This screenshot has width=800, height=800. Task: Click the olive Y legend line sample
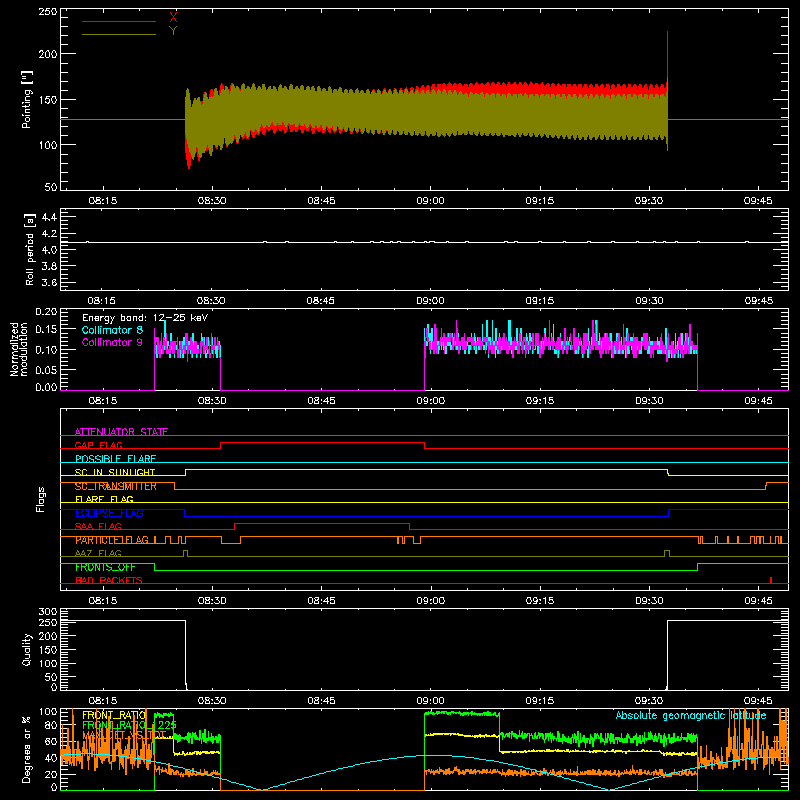(x=118, y=35)
